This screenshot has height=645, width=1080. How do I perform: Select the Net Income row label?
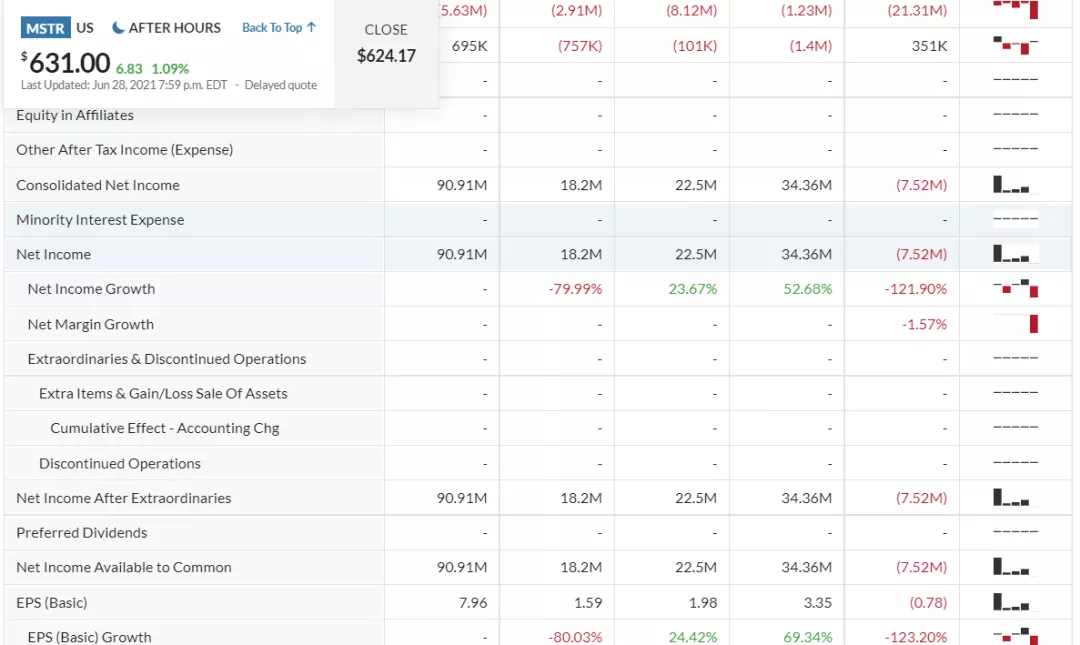click(53, 254)
